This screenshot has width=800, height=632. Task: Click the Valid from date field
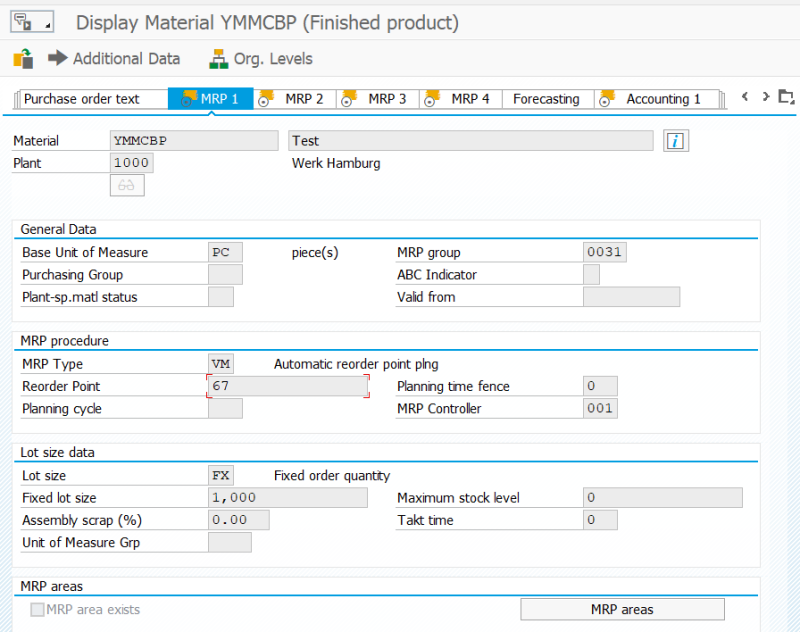pos(632,297)
